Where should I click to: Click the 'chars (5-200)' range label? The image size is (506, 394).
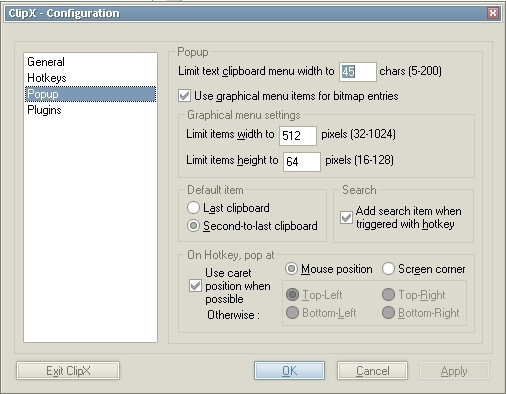tap(411, 71)
